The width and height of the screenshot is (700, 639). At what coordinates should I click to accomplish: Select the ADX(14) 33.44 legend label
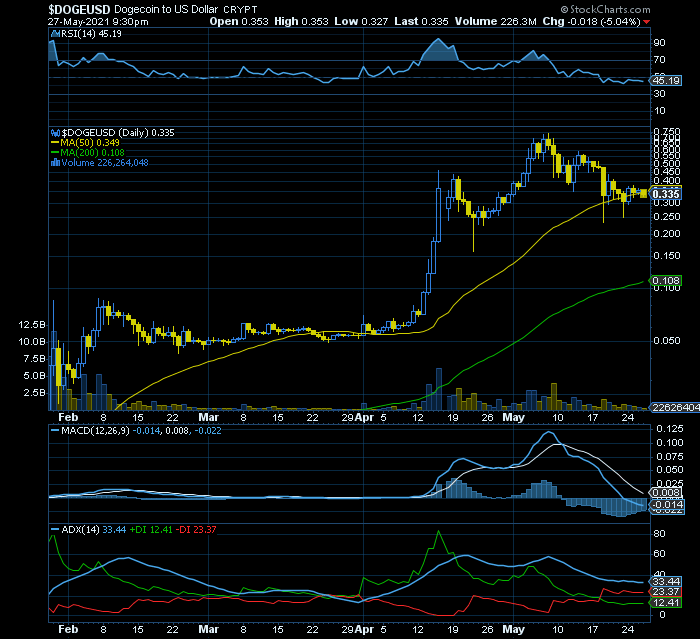tap(94, 530)
